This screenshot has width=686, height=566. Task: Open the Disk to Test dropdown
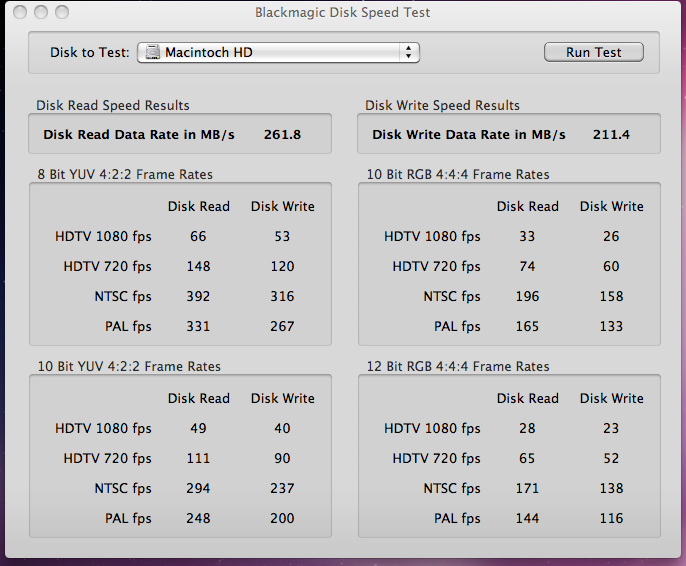coord(278,52)
